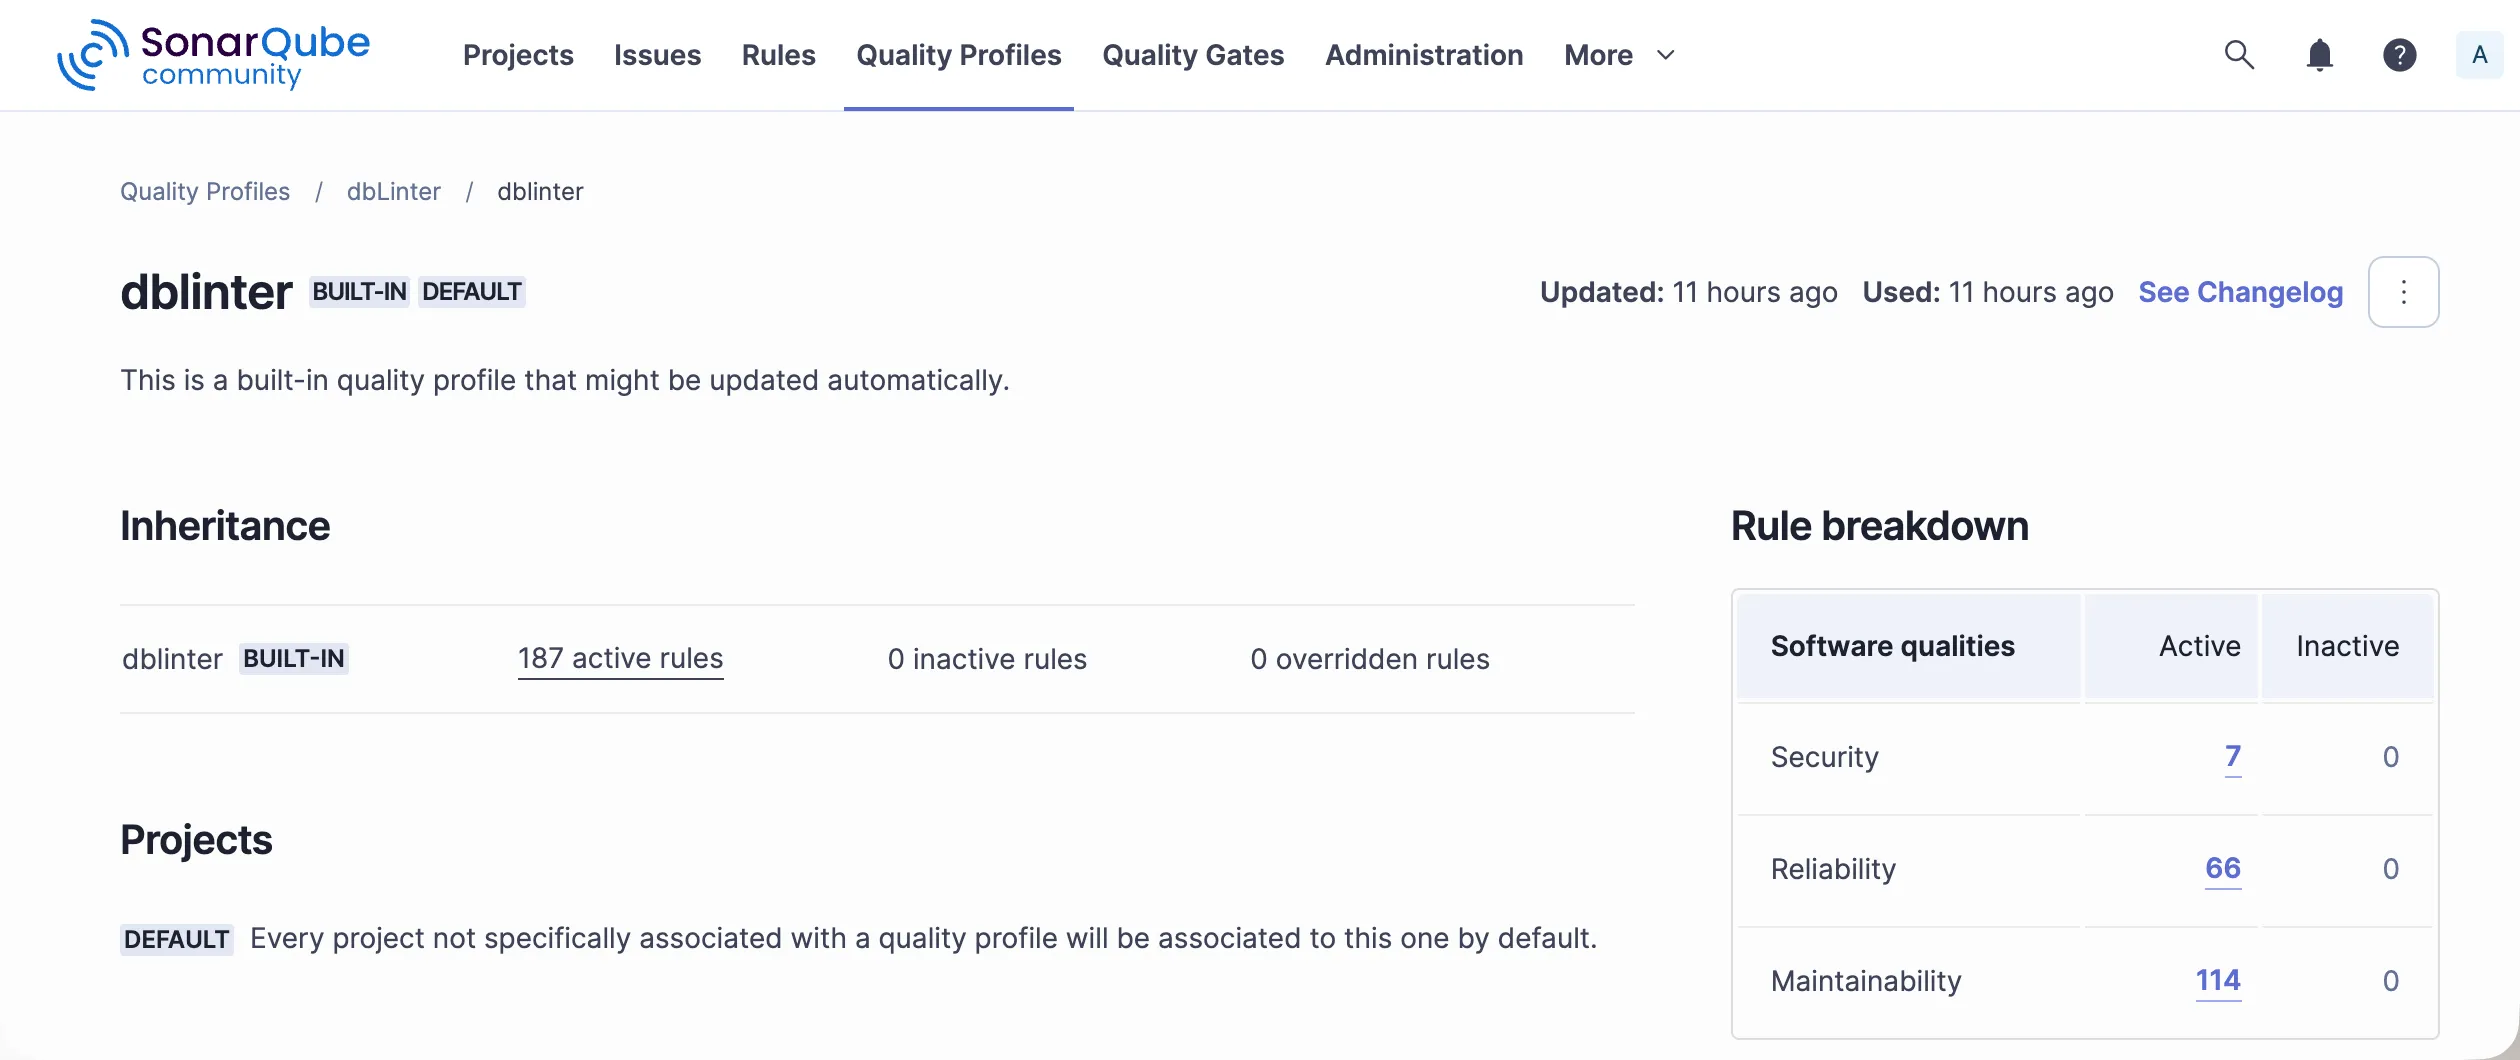View the 114 active Maintainability rules
Viewport: 2520px width, 1060px height.
click(2217, 980)
